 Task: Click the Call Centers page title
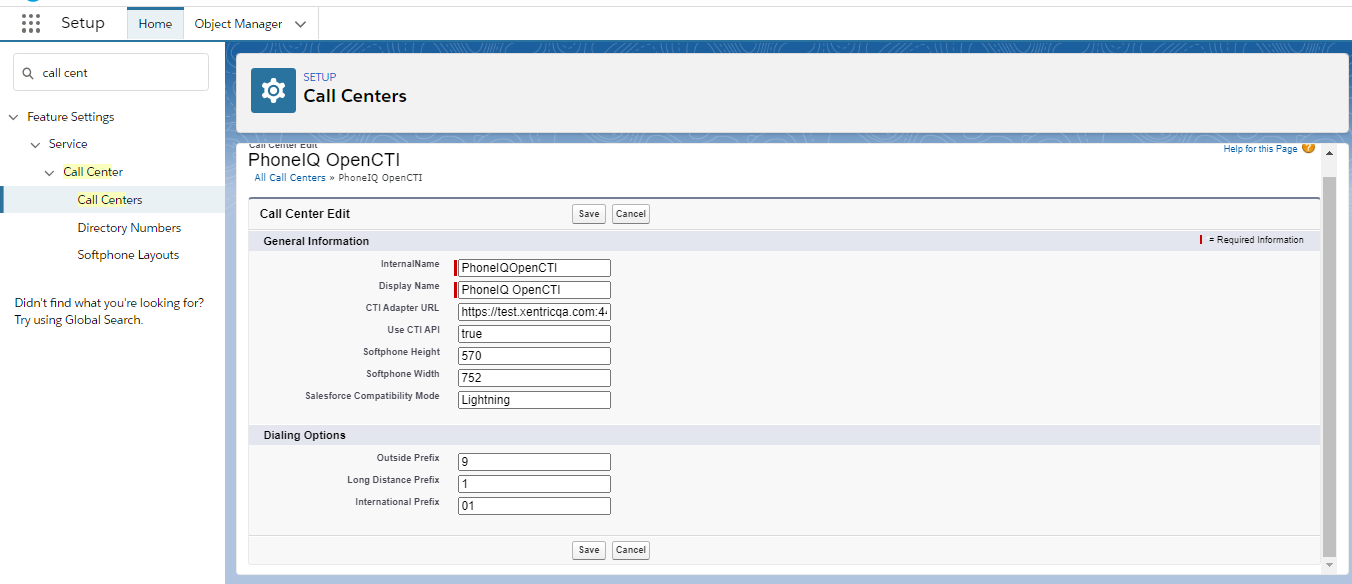coord(355,96)
